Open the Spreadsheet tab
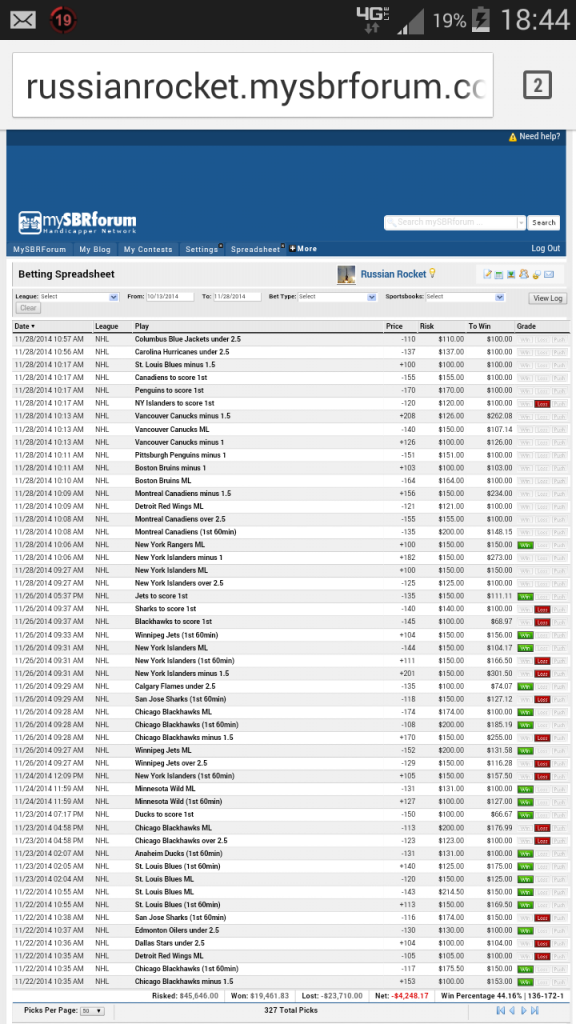576x1024 pixels. [x=255, y=249]
